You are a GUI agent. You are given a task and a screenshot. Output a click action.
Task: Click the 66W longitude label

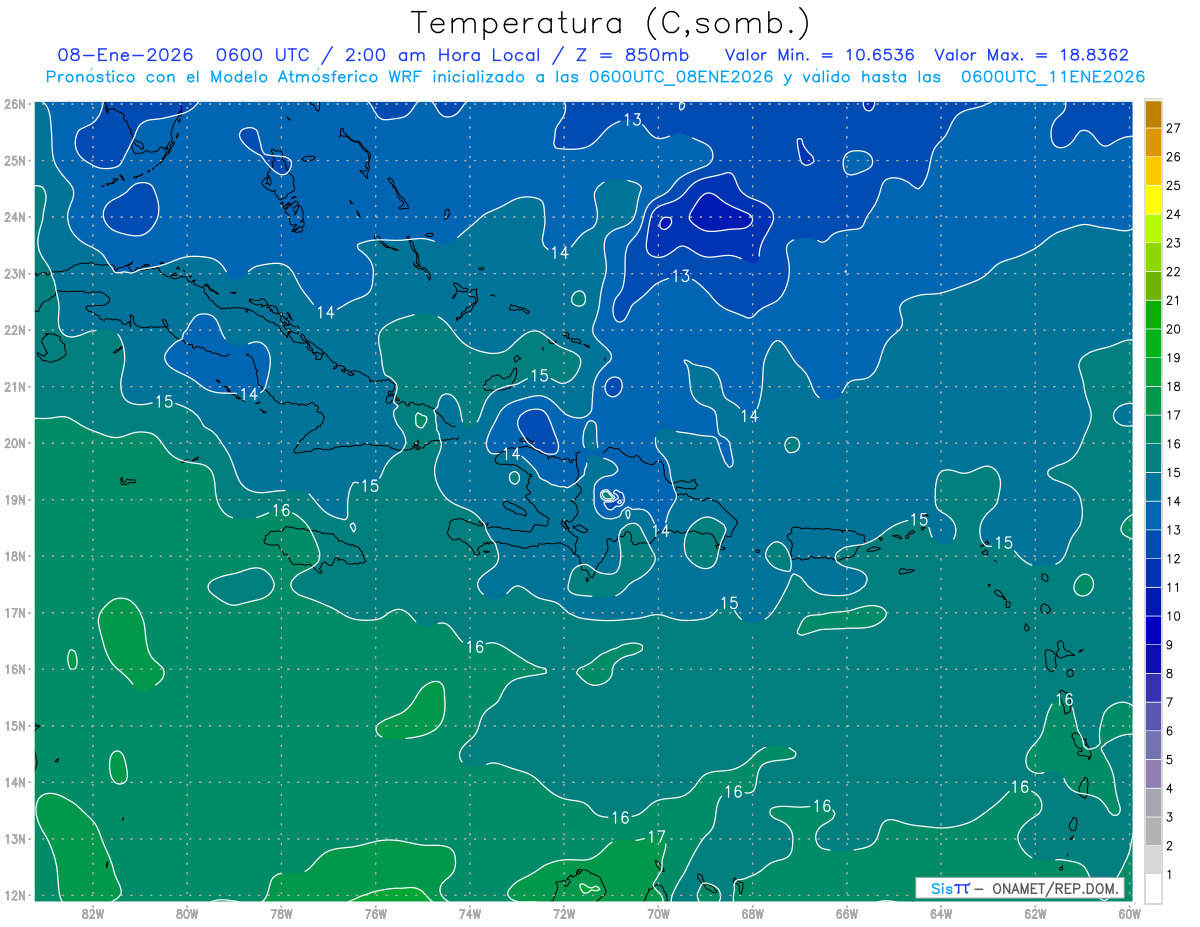(x=847, y=913)
